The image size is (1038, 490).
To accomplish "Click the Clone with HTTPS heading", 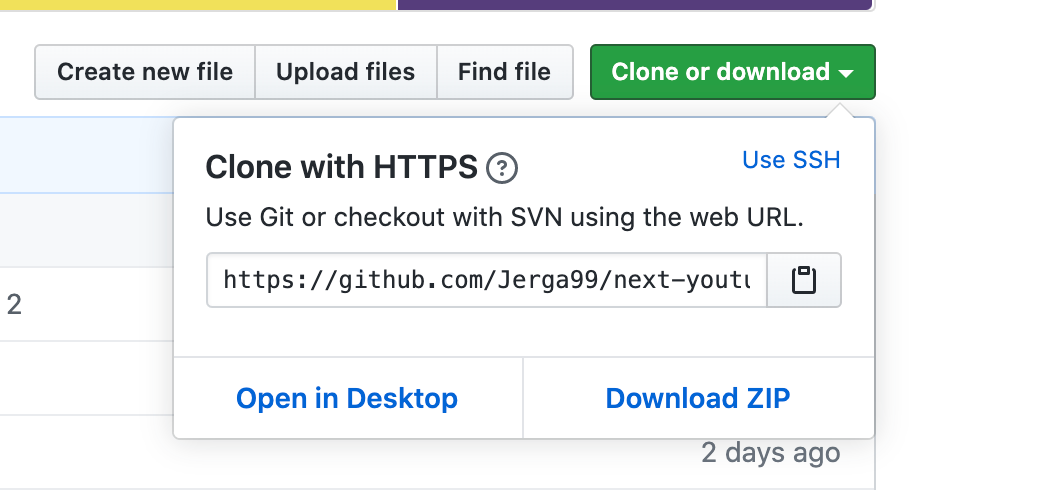I will click(341, 168).
